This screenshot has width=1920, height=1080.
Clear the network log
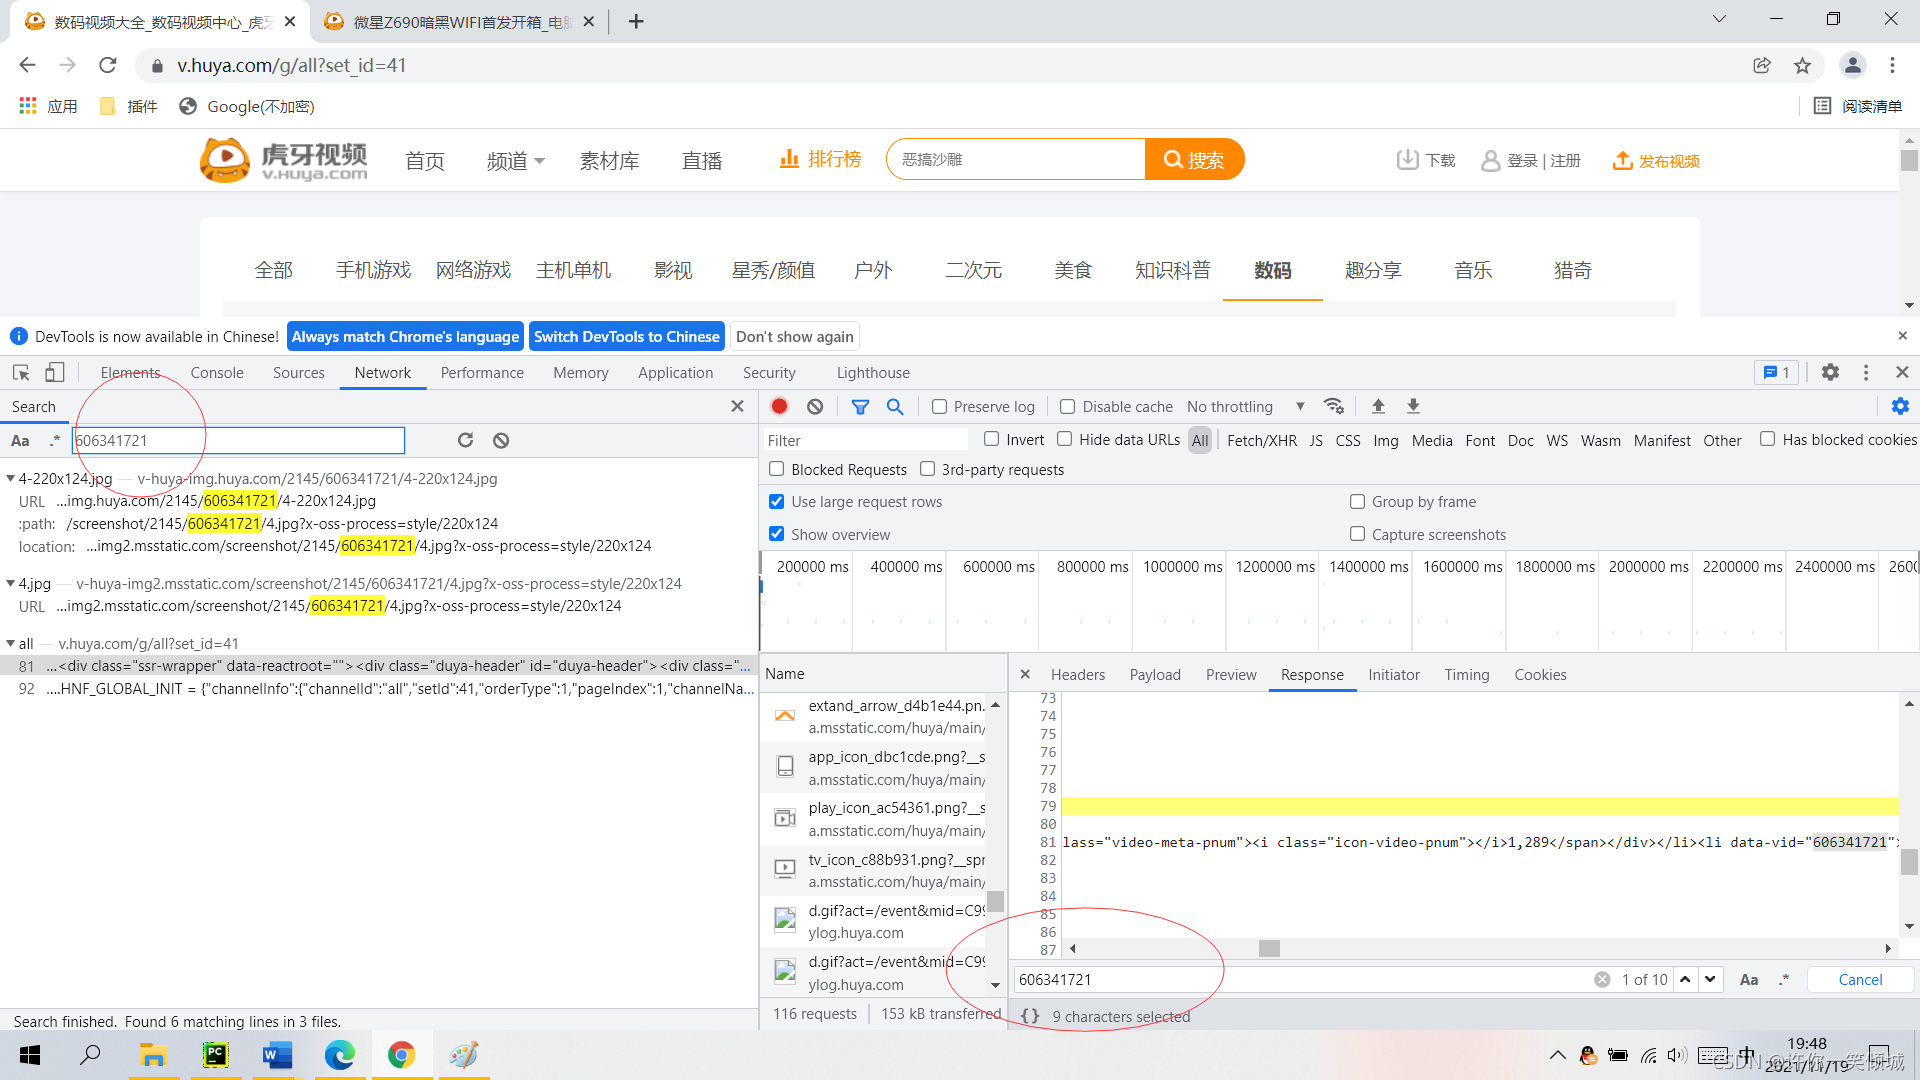pos(815,406)
